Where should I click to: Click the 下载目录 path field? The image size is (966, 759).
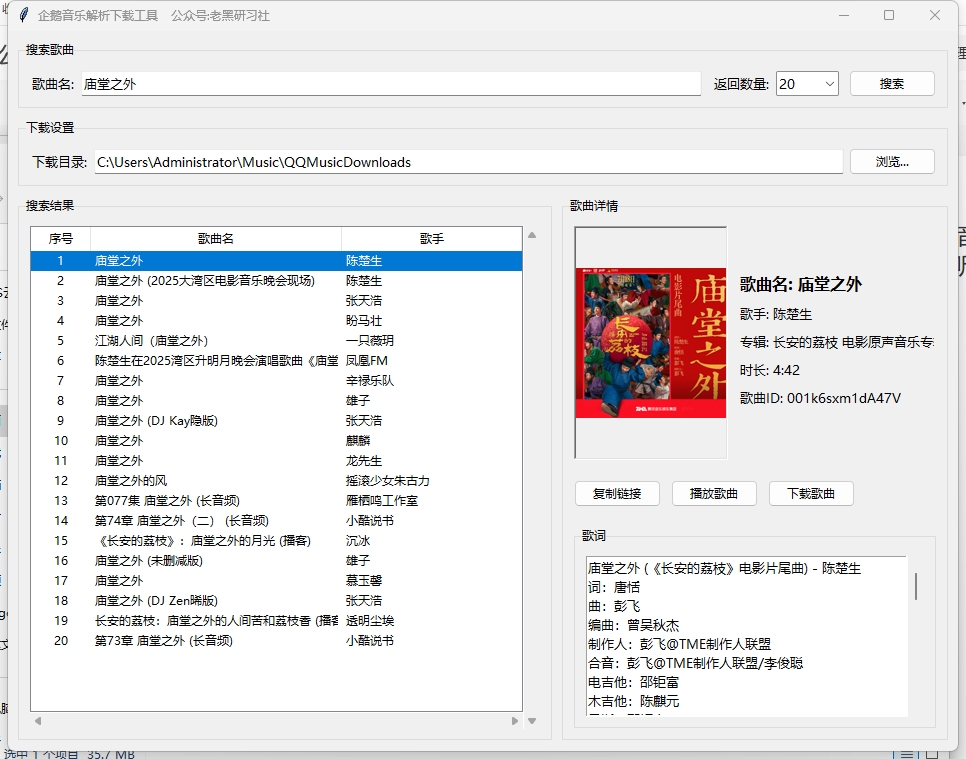(x=468, y=160)
